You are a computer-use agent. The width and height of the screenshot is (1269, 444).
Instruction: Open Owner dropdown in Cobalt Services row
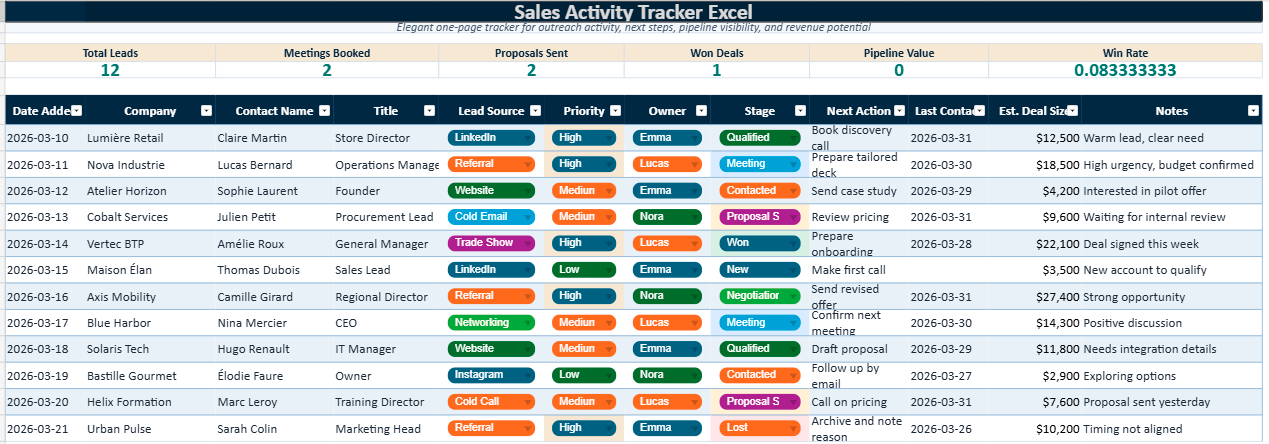point(693,217)
